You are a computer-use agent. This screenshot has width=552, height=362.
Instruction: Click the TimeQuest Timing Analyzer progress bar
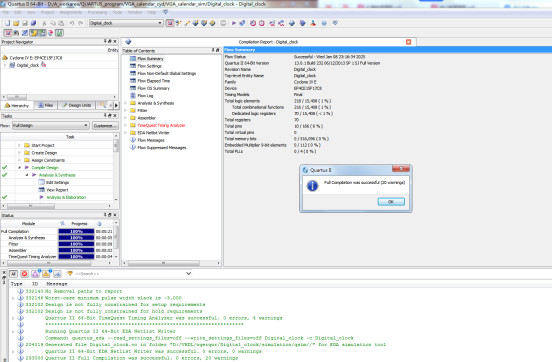coord(76,257)
